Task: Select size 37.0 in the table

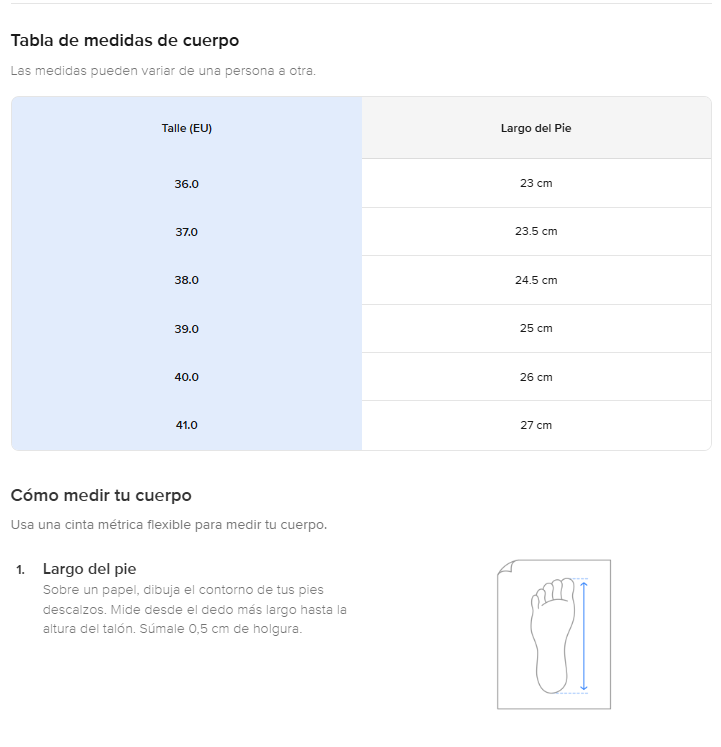Action: click(187, 232)
